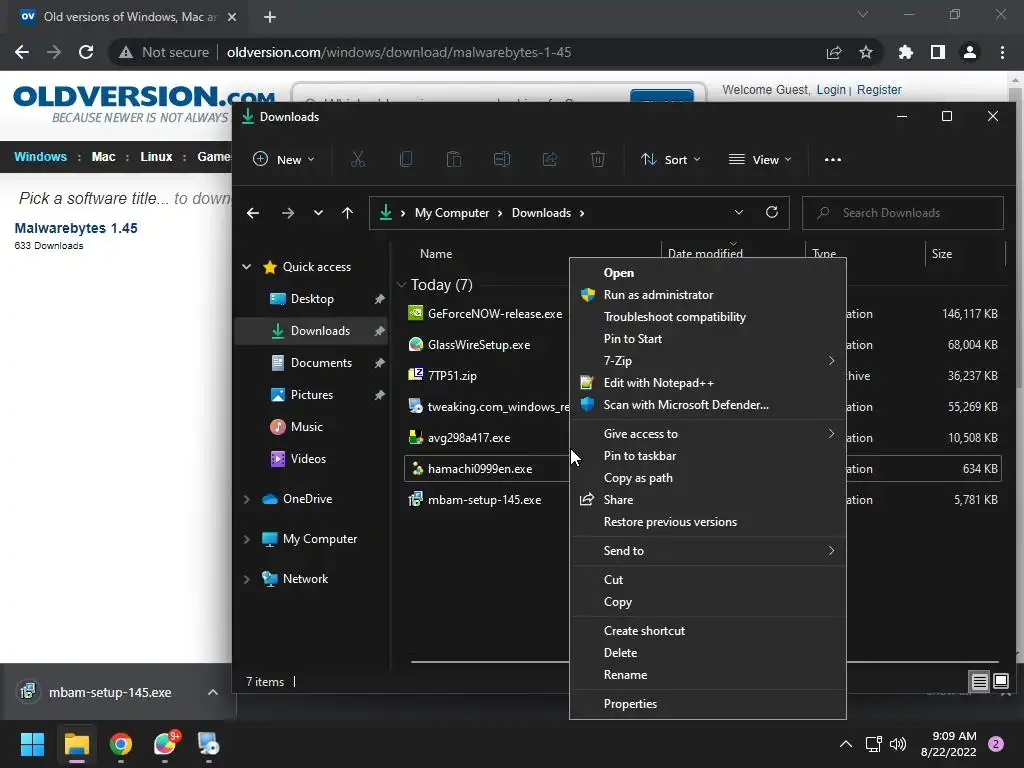Go back in Chrome browser
This screenshot has width=1024, height=768.
point(22,52)
